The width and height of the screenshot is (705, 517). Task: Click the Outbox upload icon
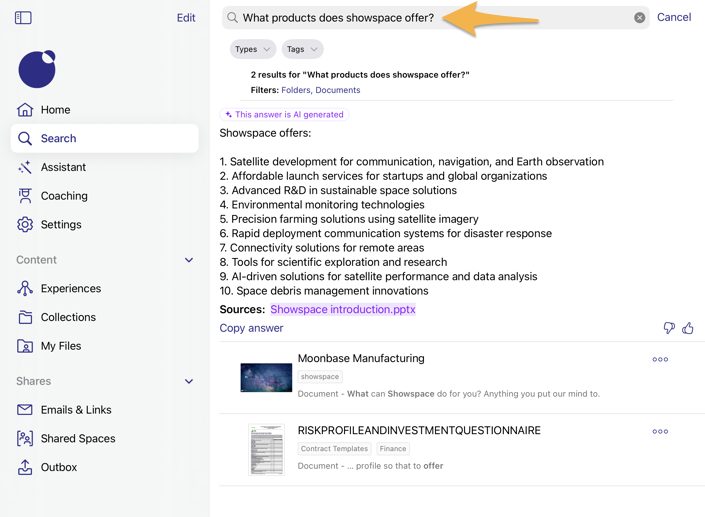(25, 467)
